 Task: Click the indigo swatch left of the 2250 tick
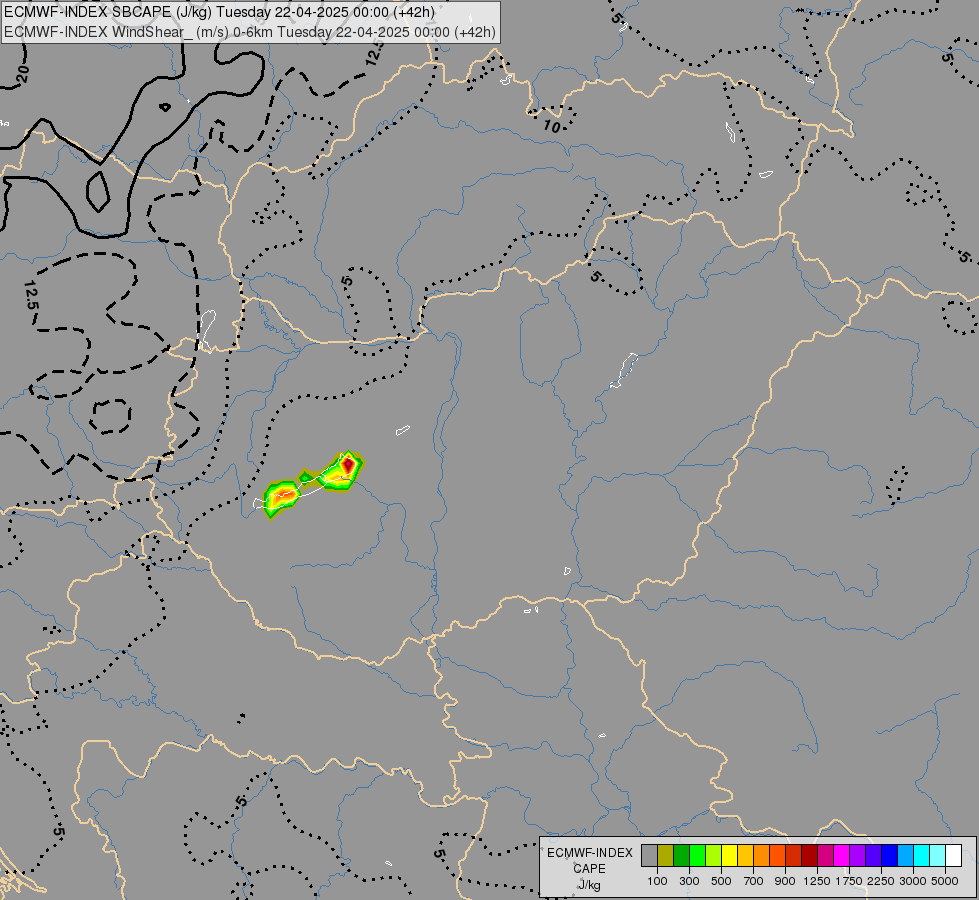coord(873,855)
